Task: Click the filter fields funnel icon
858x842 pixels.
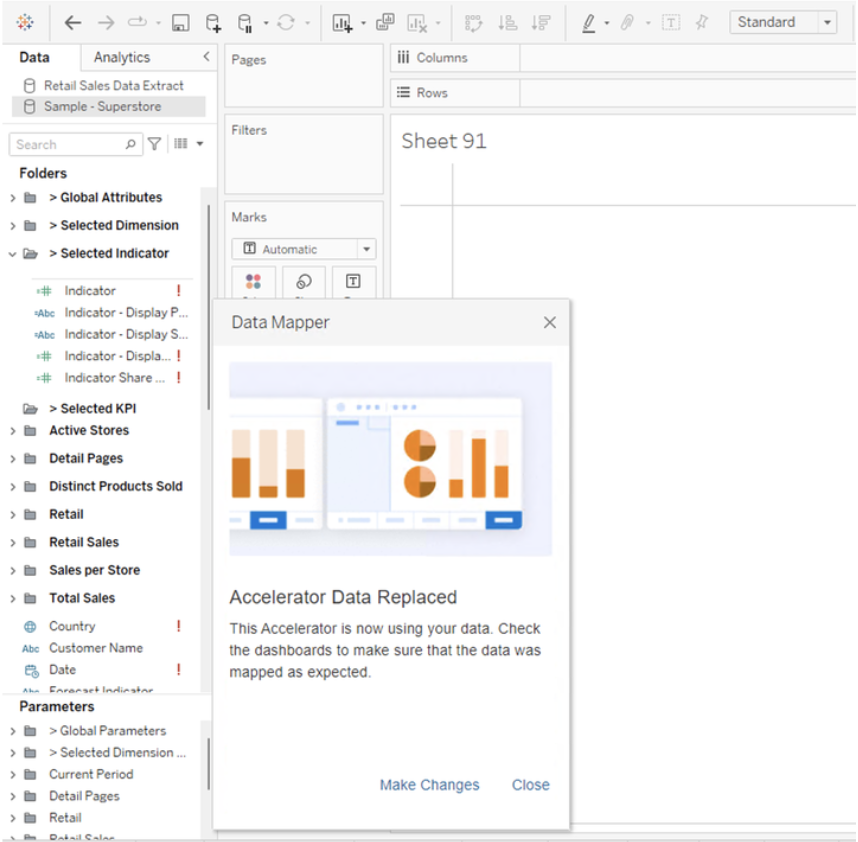Action: [x=155, y=144]
